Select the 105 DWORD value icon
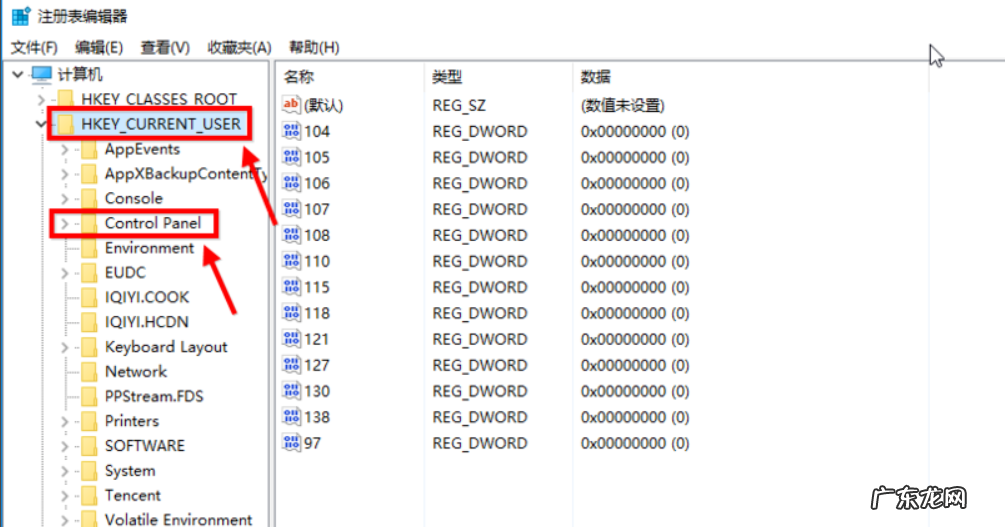This screenshot has height=527, width=1005. coord(291,156)
